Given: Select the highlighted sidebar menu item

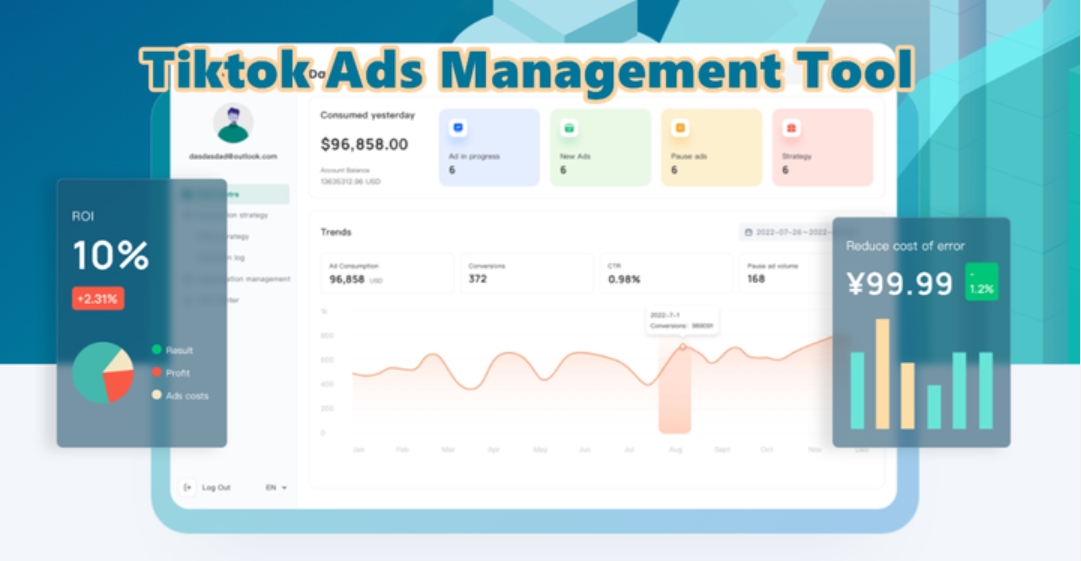Looking at the screenshot, I should [234, 194].
